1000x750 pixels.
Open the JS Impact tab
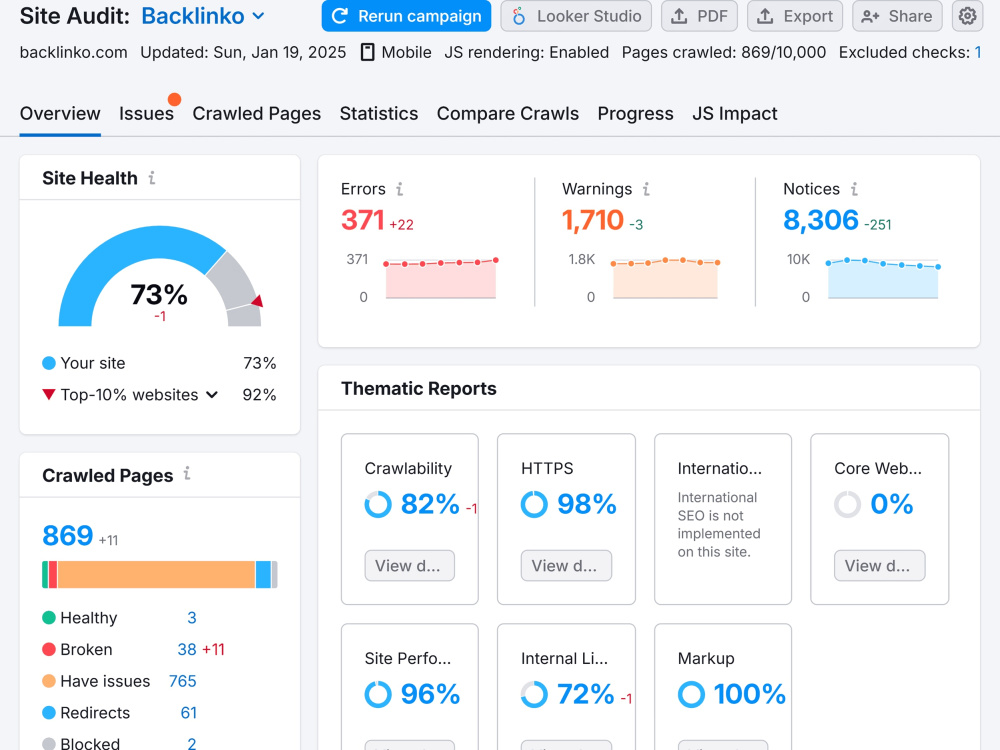(x=735, y=114)
